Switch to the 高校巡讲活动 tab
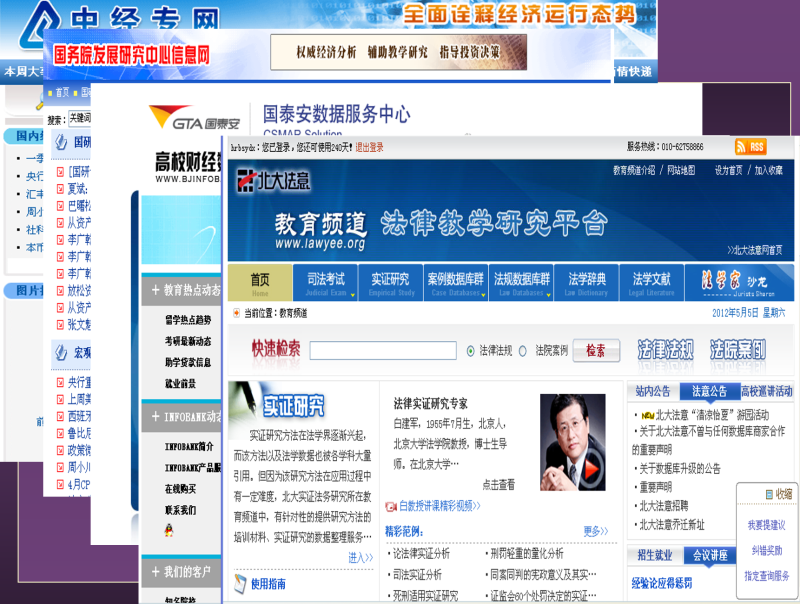The width and height of the screenshot is (800, 604). [767, 391]
